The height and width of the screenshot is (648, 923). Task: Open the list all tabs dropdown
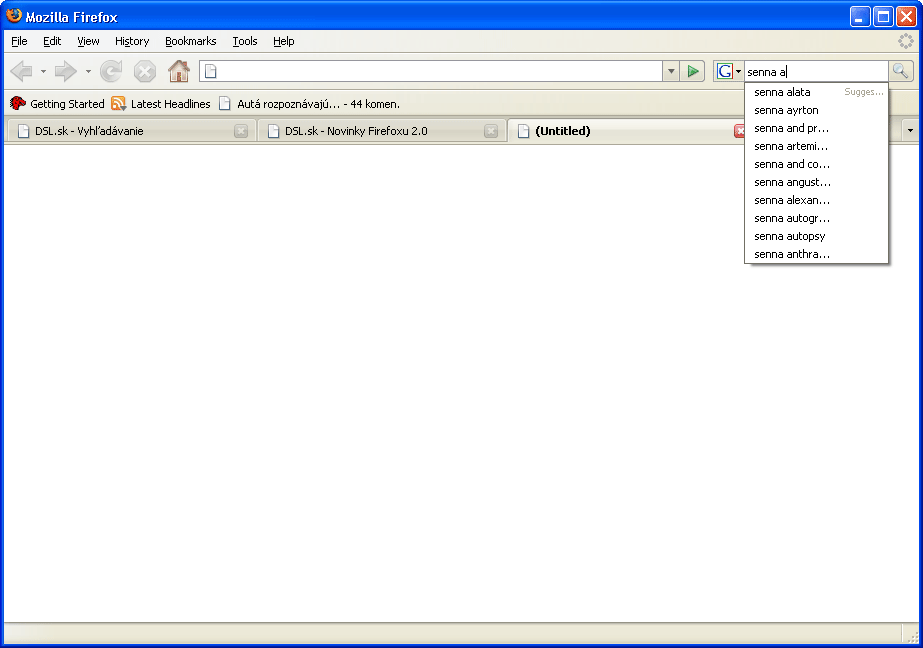pyautogui.click(x=910, y=131)
